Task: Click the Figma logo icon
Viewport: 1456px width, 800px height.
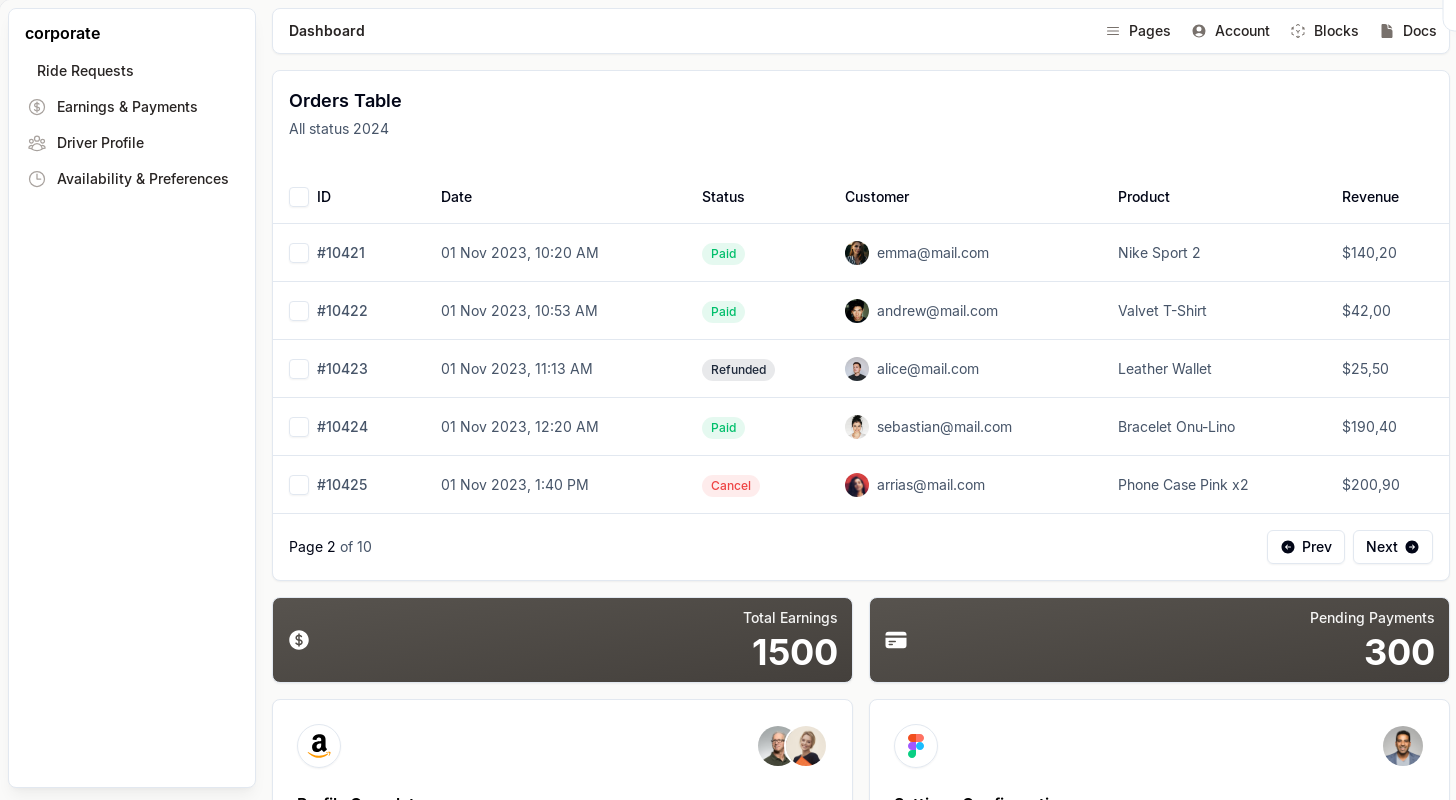Action: click(x=916, y=746)
